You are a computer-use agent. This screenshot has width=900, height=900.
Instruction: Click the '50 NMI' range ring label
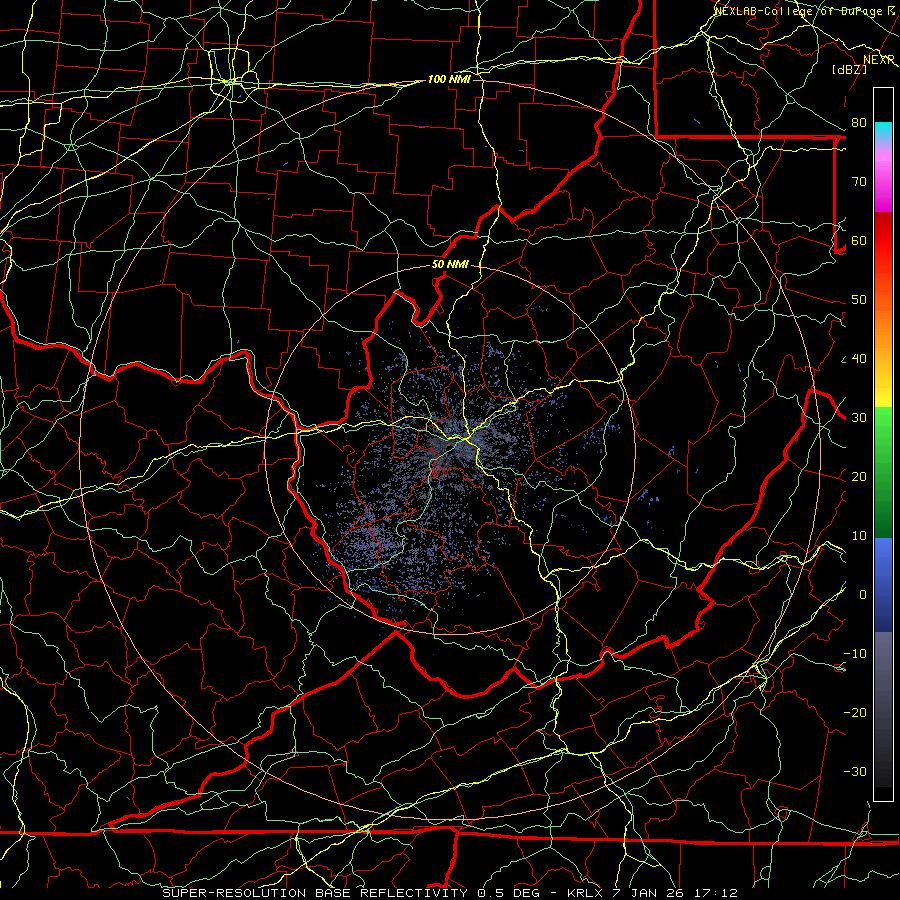pos(450,265)
